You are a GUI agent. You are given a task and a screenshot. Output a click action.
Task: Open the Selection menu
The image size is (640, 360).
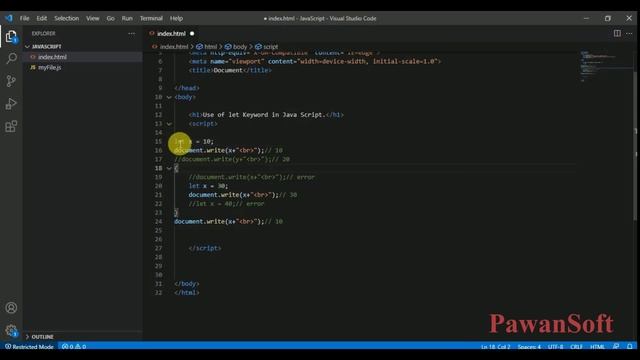point(67,18)
